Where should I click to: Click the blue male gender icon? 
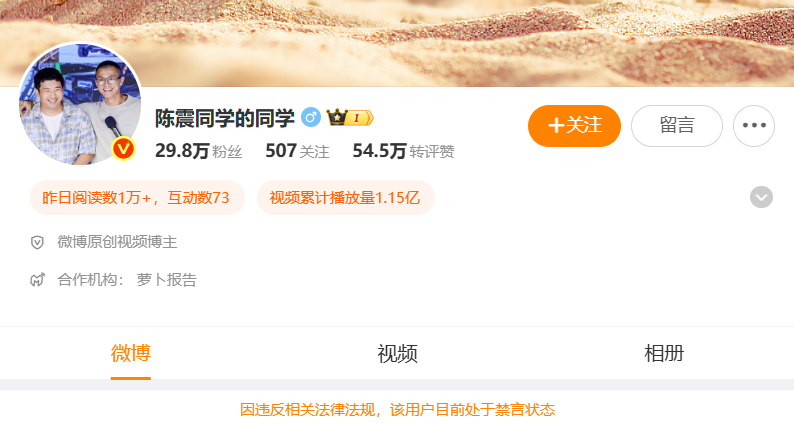pos(310,118)
